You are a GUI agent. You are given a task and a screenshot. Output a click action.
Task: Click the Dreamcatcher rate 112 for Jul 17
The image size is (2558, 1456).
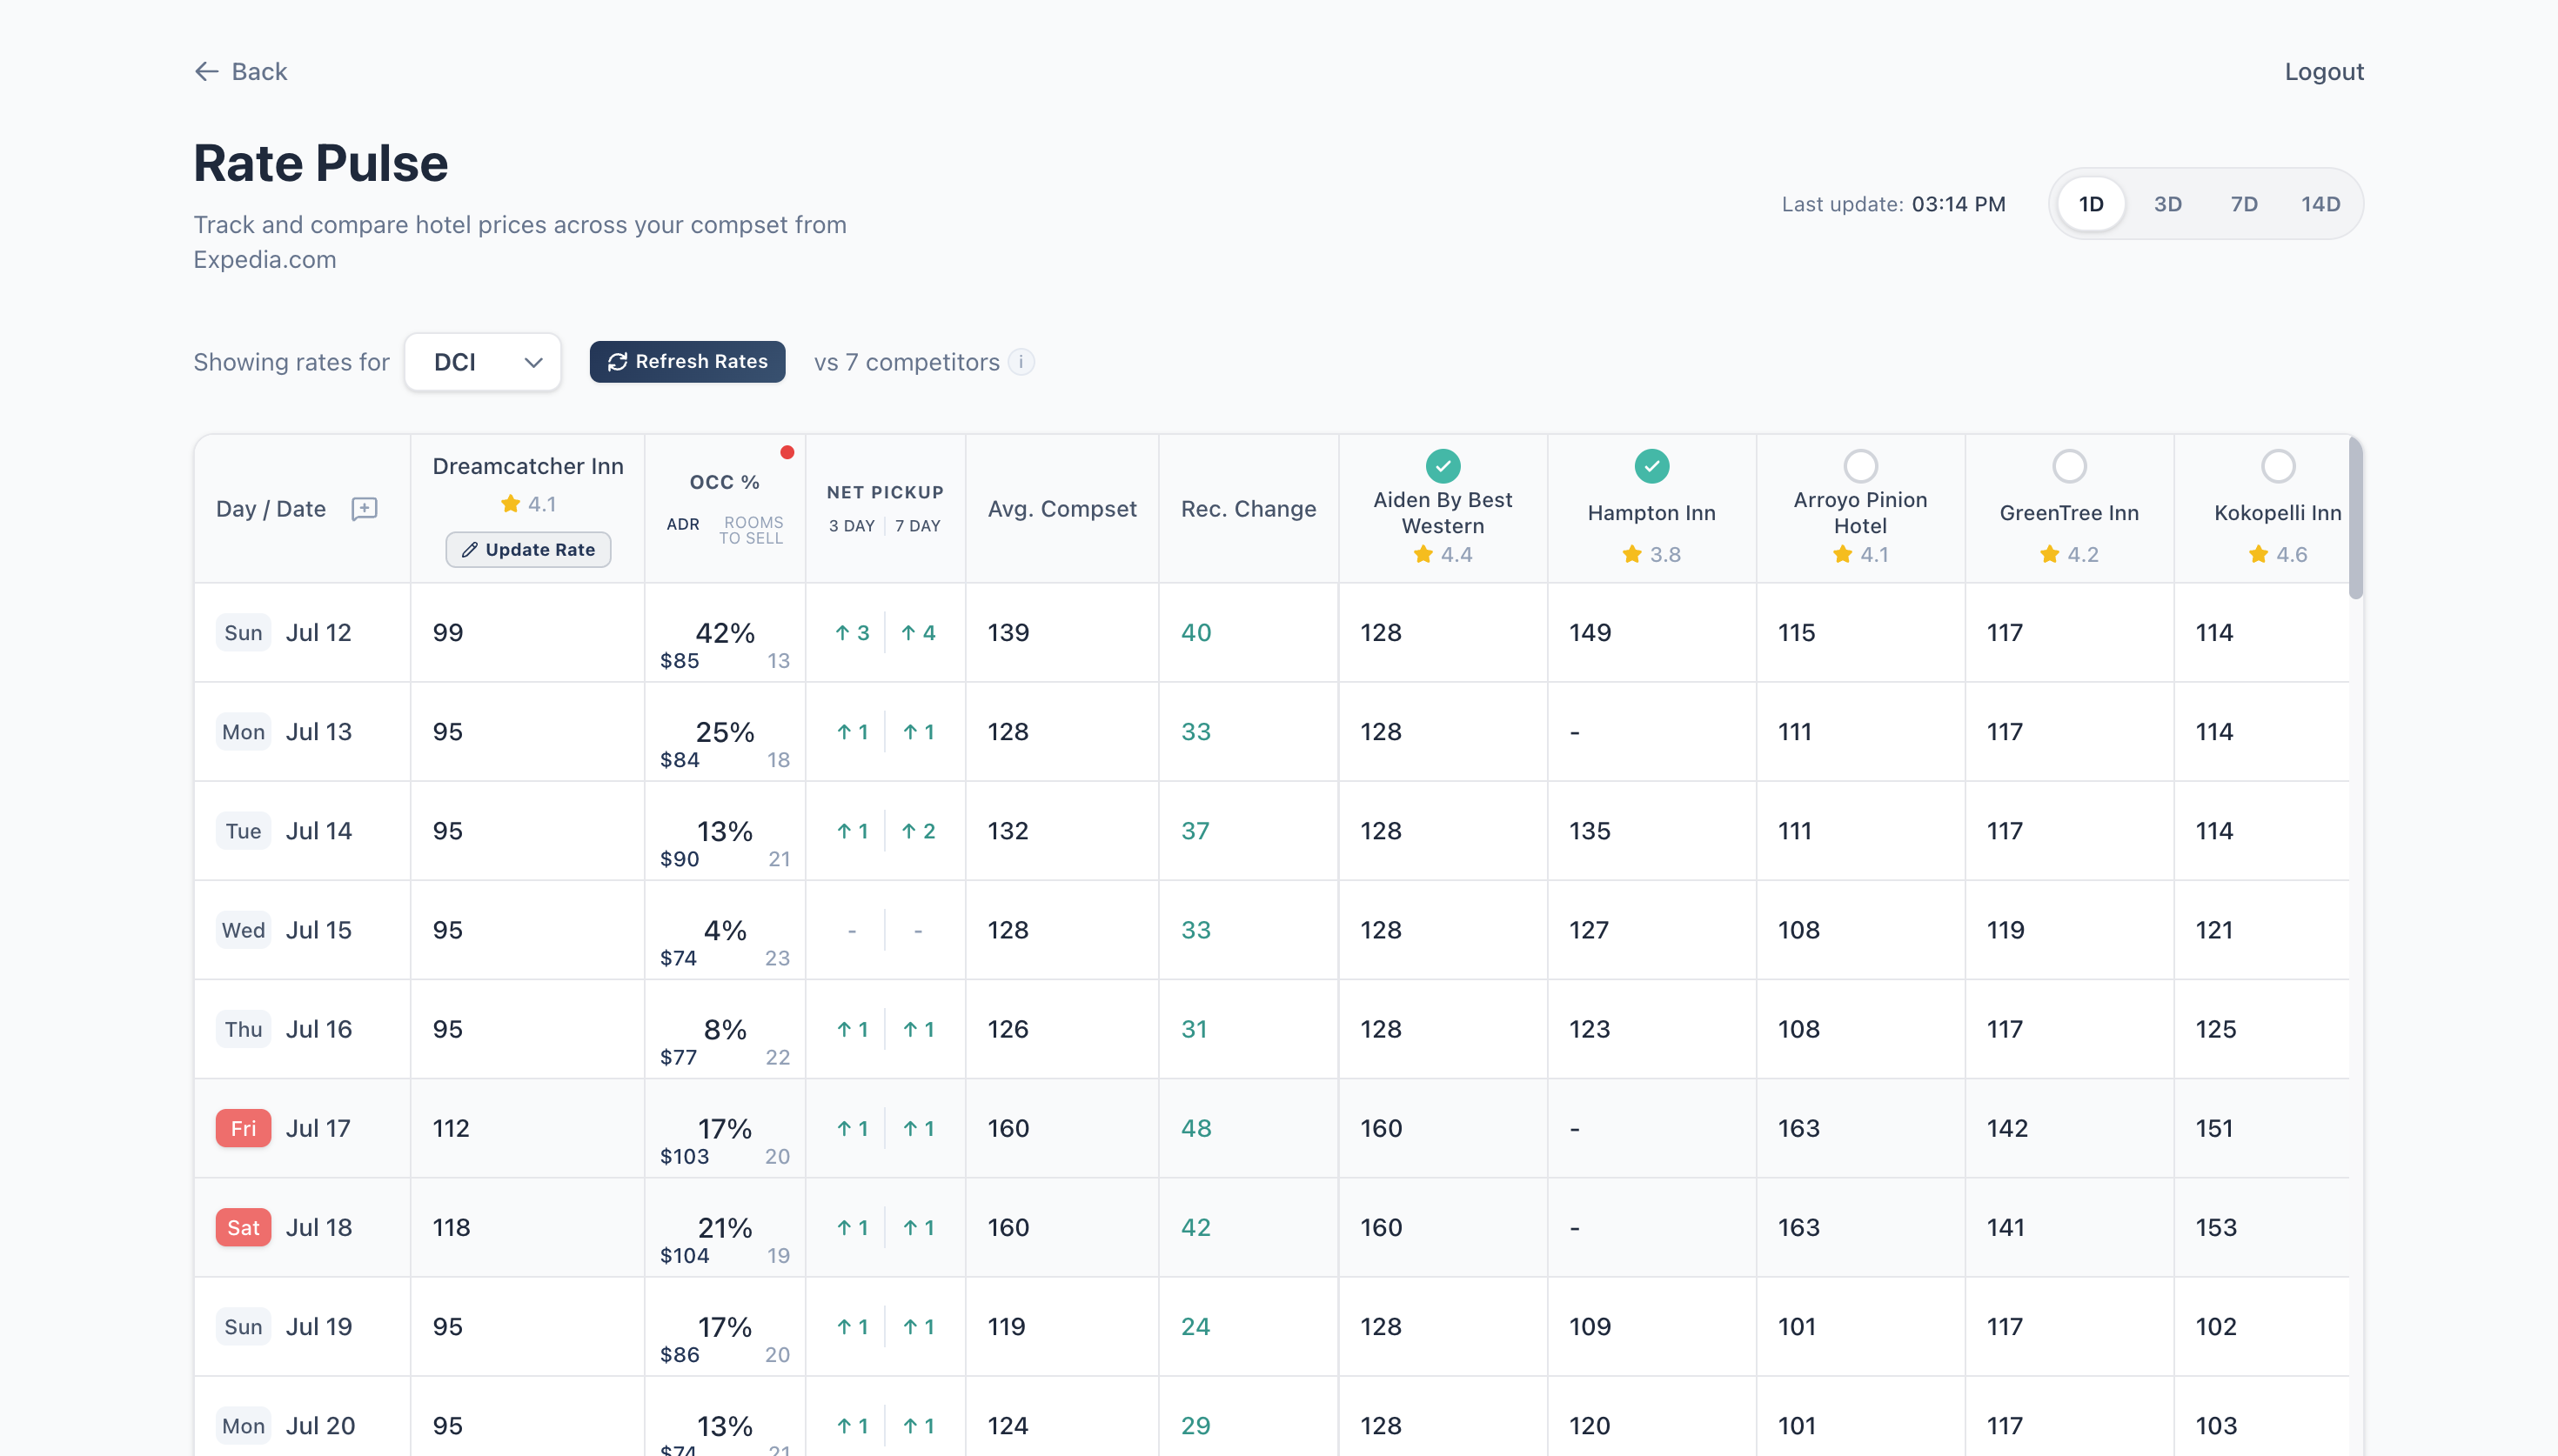451,1129
